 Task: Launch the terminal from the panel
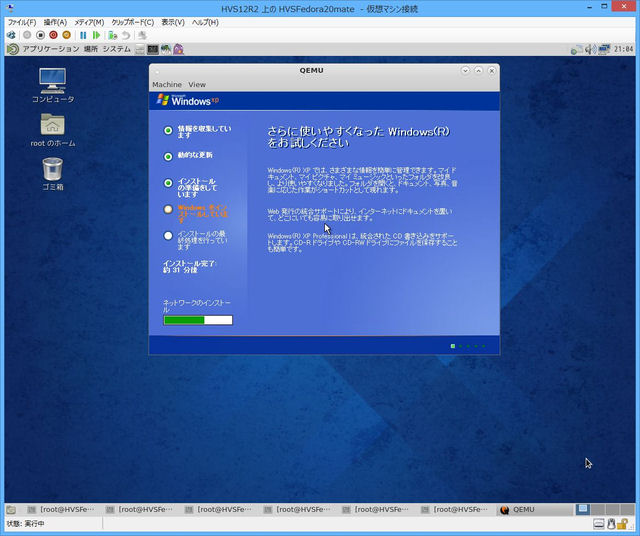(153, 49)
